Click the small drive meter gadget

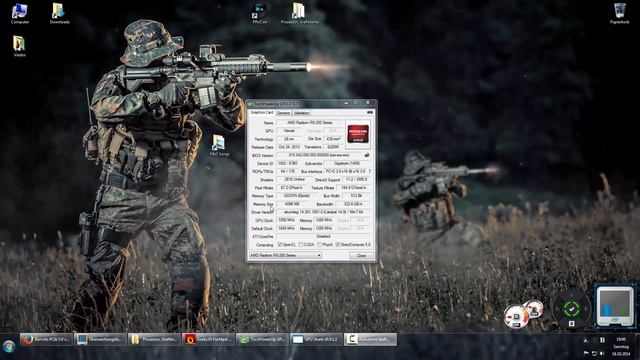click(534, 309)
